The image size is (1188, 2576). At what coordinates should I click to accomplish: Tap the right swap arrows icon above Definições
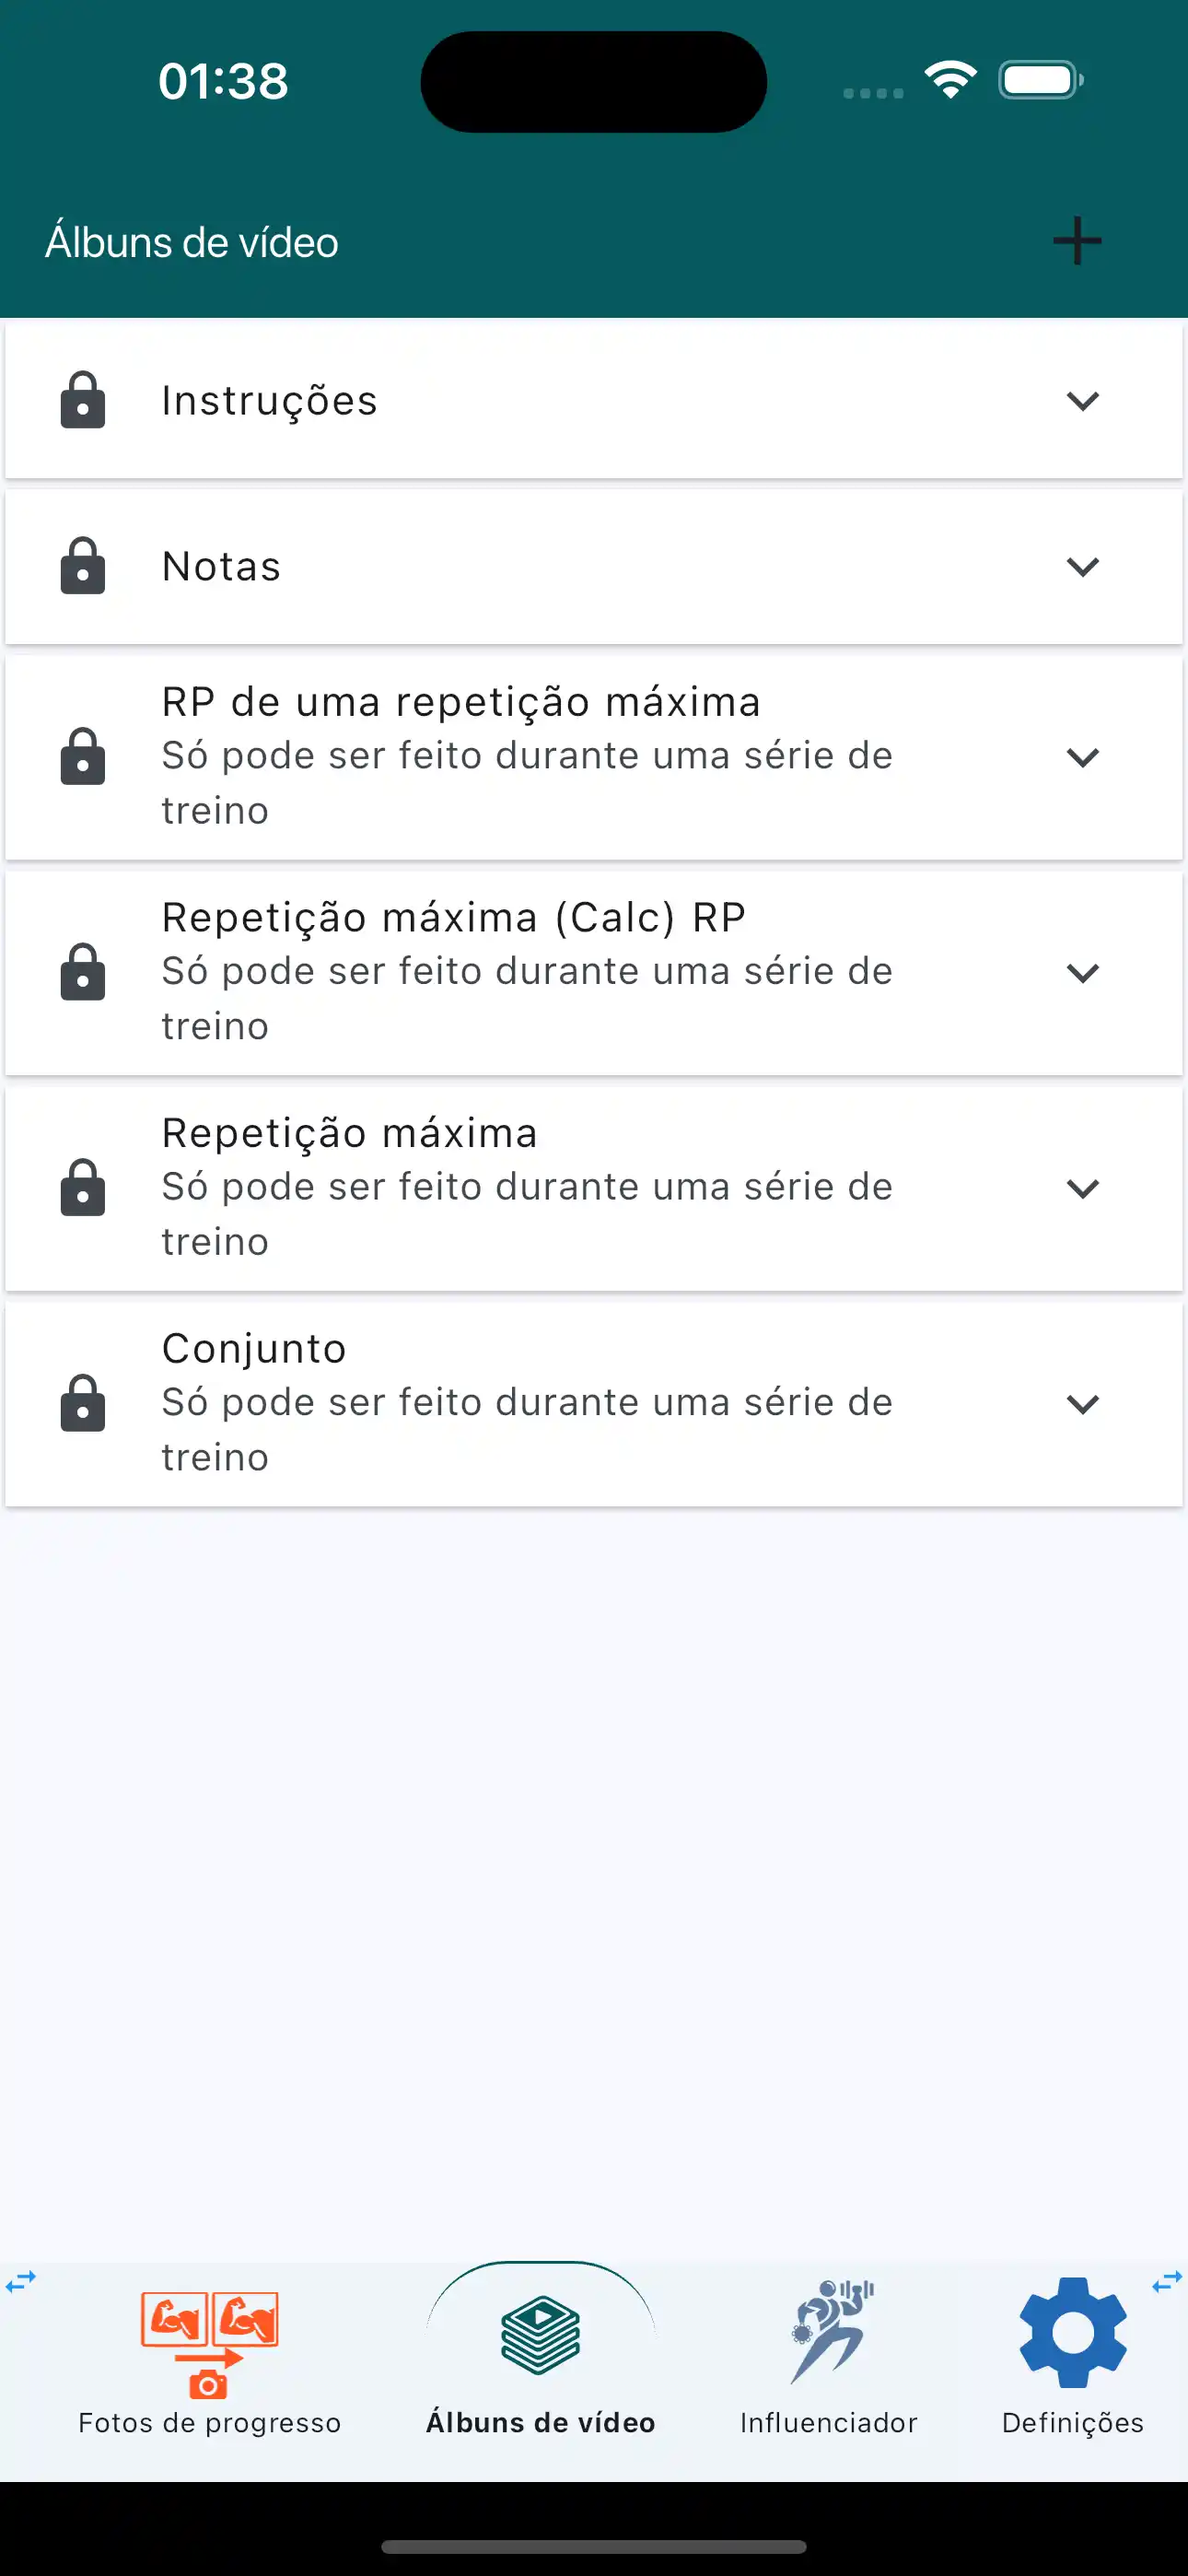coord(1166,2283)
